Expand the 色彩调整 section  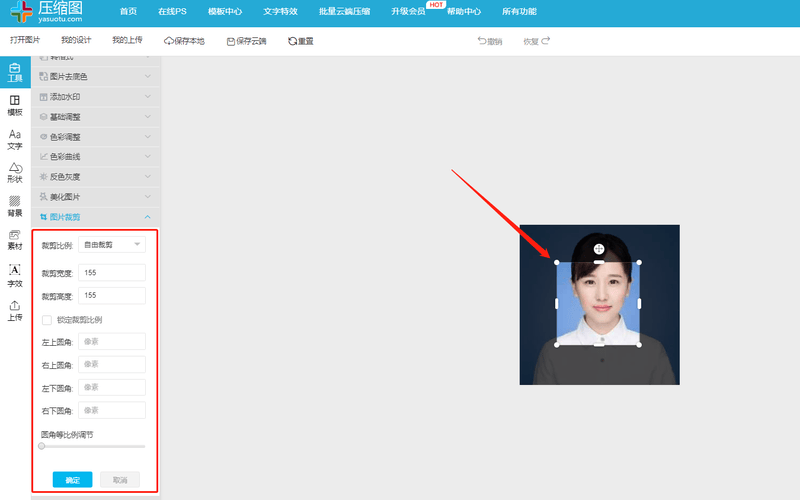(96, 137)
